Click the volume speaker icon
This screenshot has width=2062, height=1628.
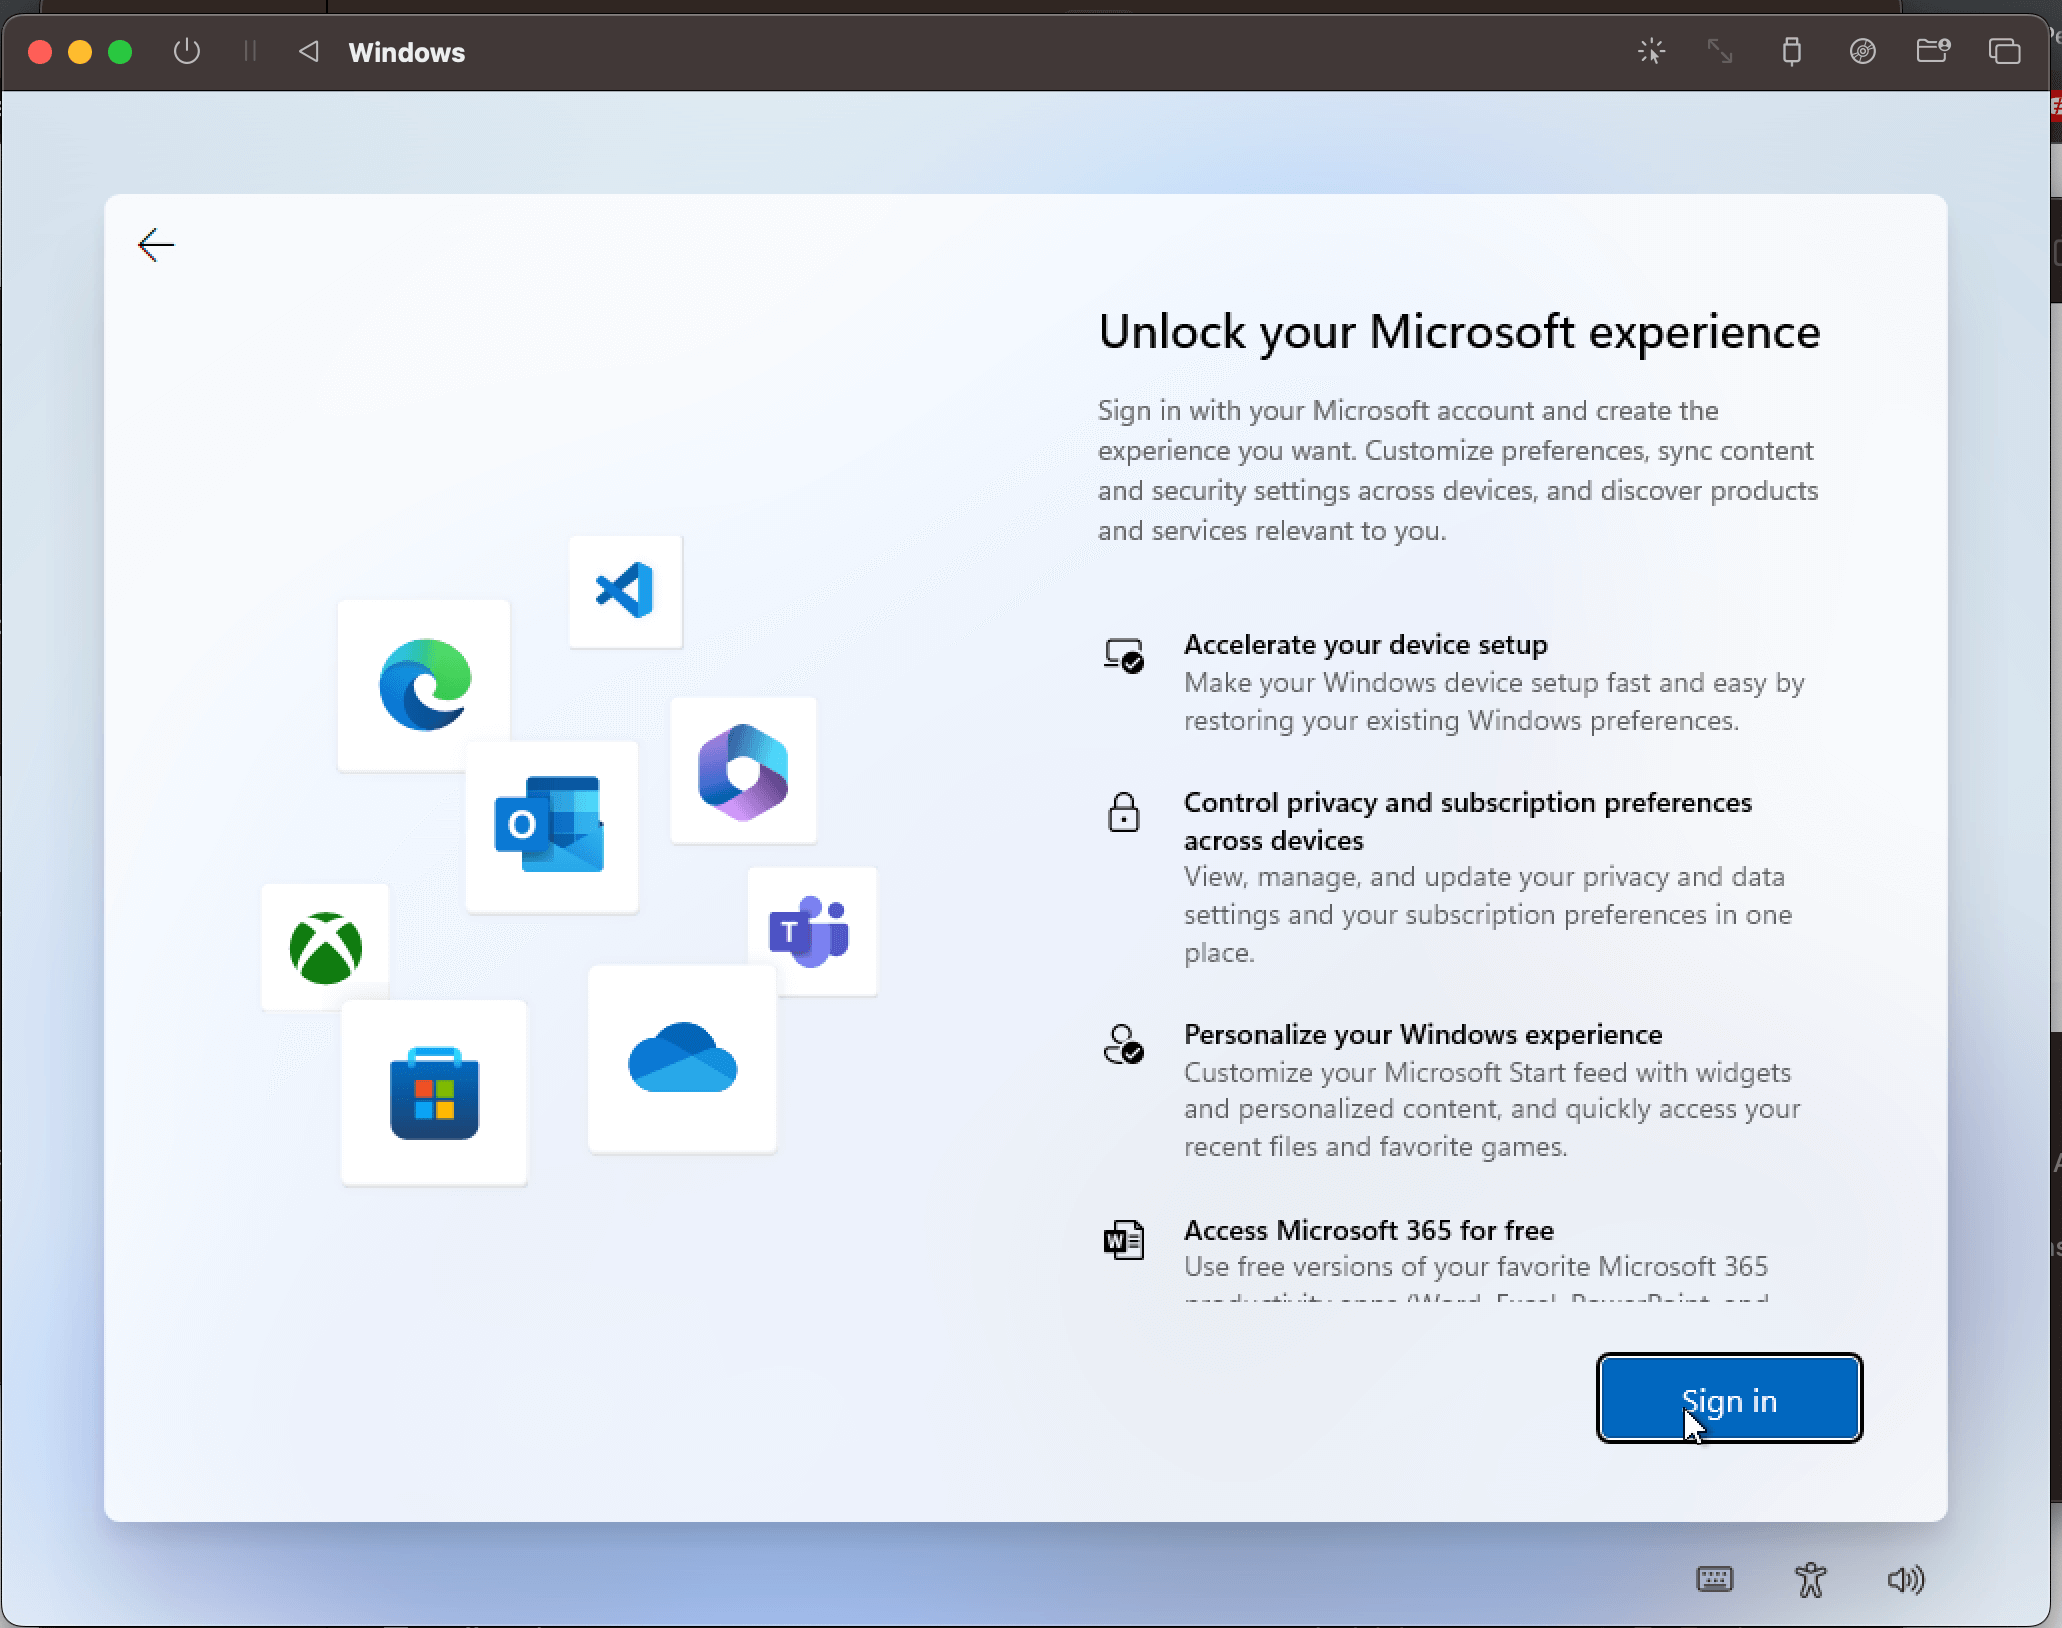click(x=1905, y=1579)
